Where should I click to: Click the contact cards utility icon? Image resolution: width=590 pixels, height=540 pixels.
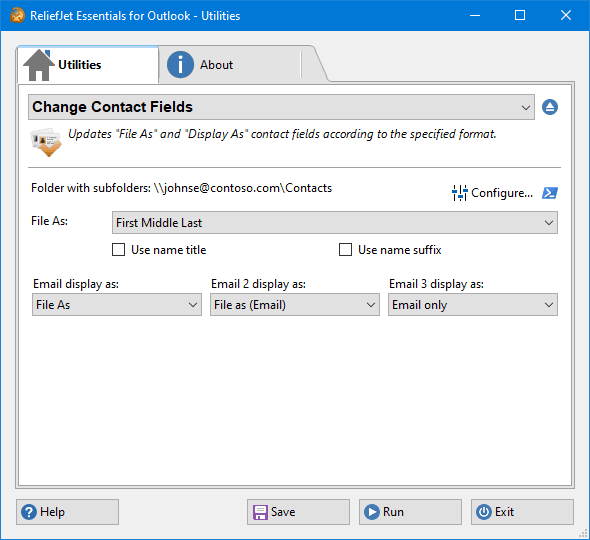pyautogui.click(x=46, y=142)
